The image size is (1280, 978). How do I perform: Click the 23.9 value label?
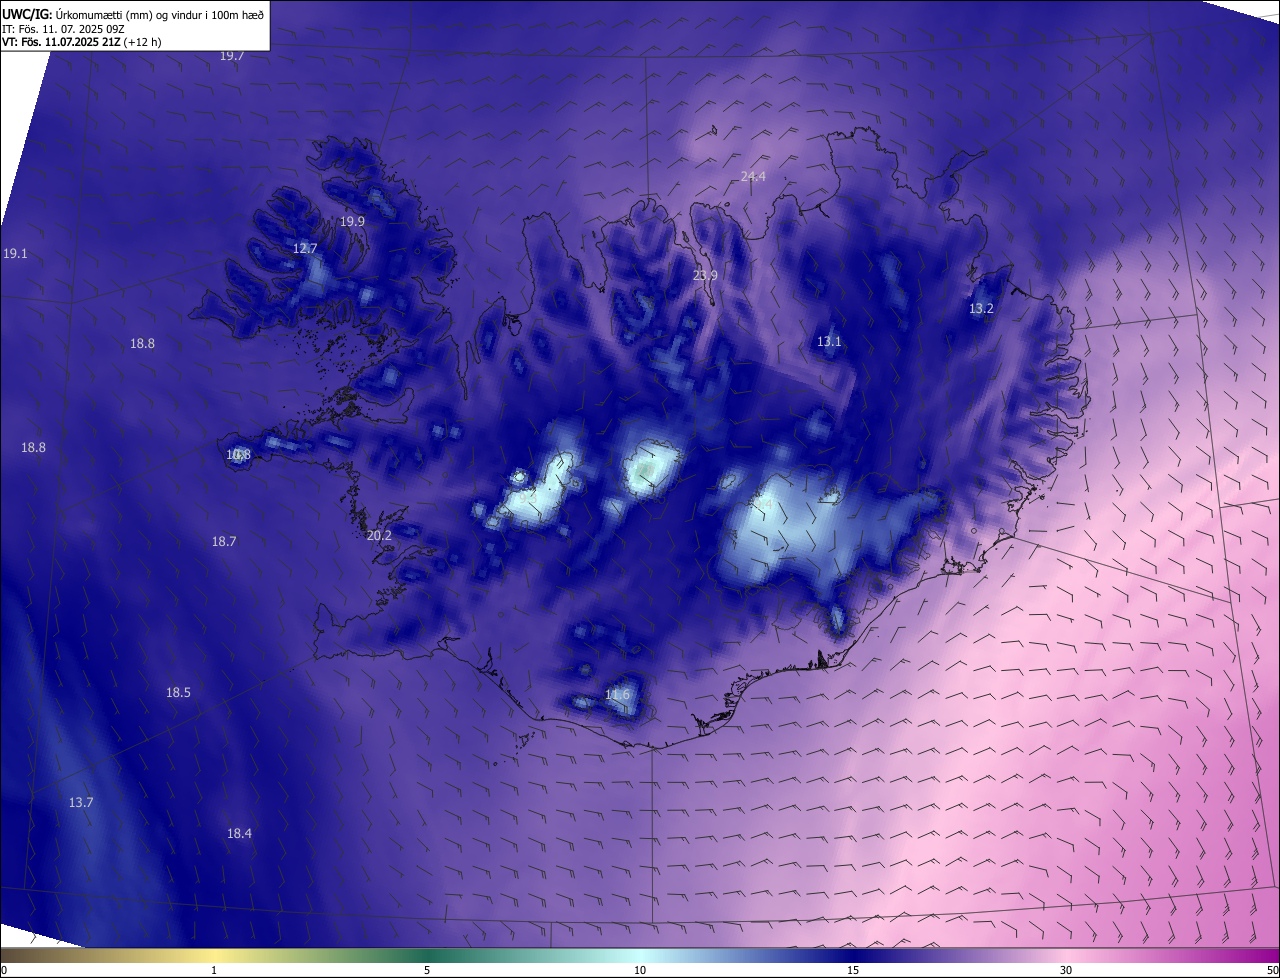(x=706, y=276)
